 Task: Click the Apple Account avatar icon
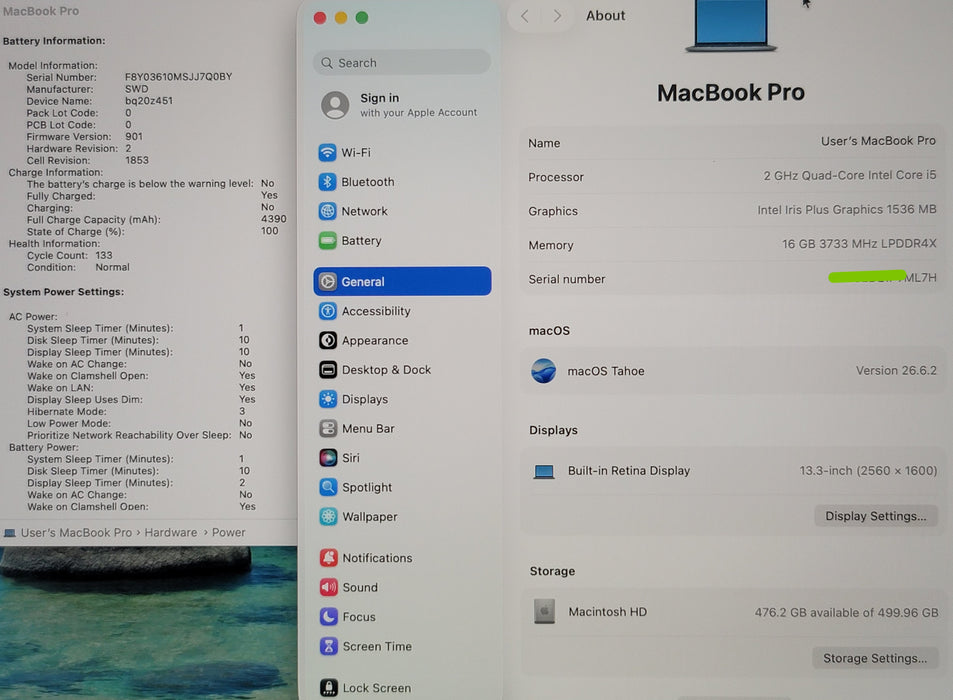coord(335,105)
